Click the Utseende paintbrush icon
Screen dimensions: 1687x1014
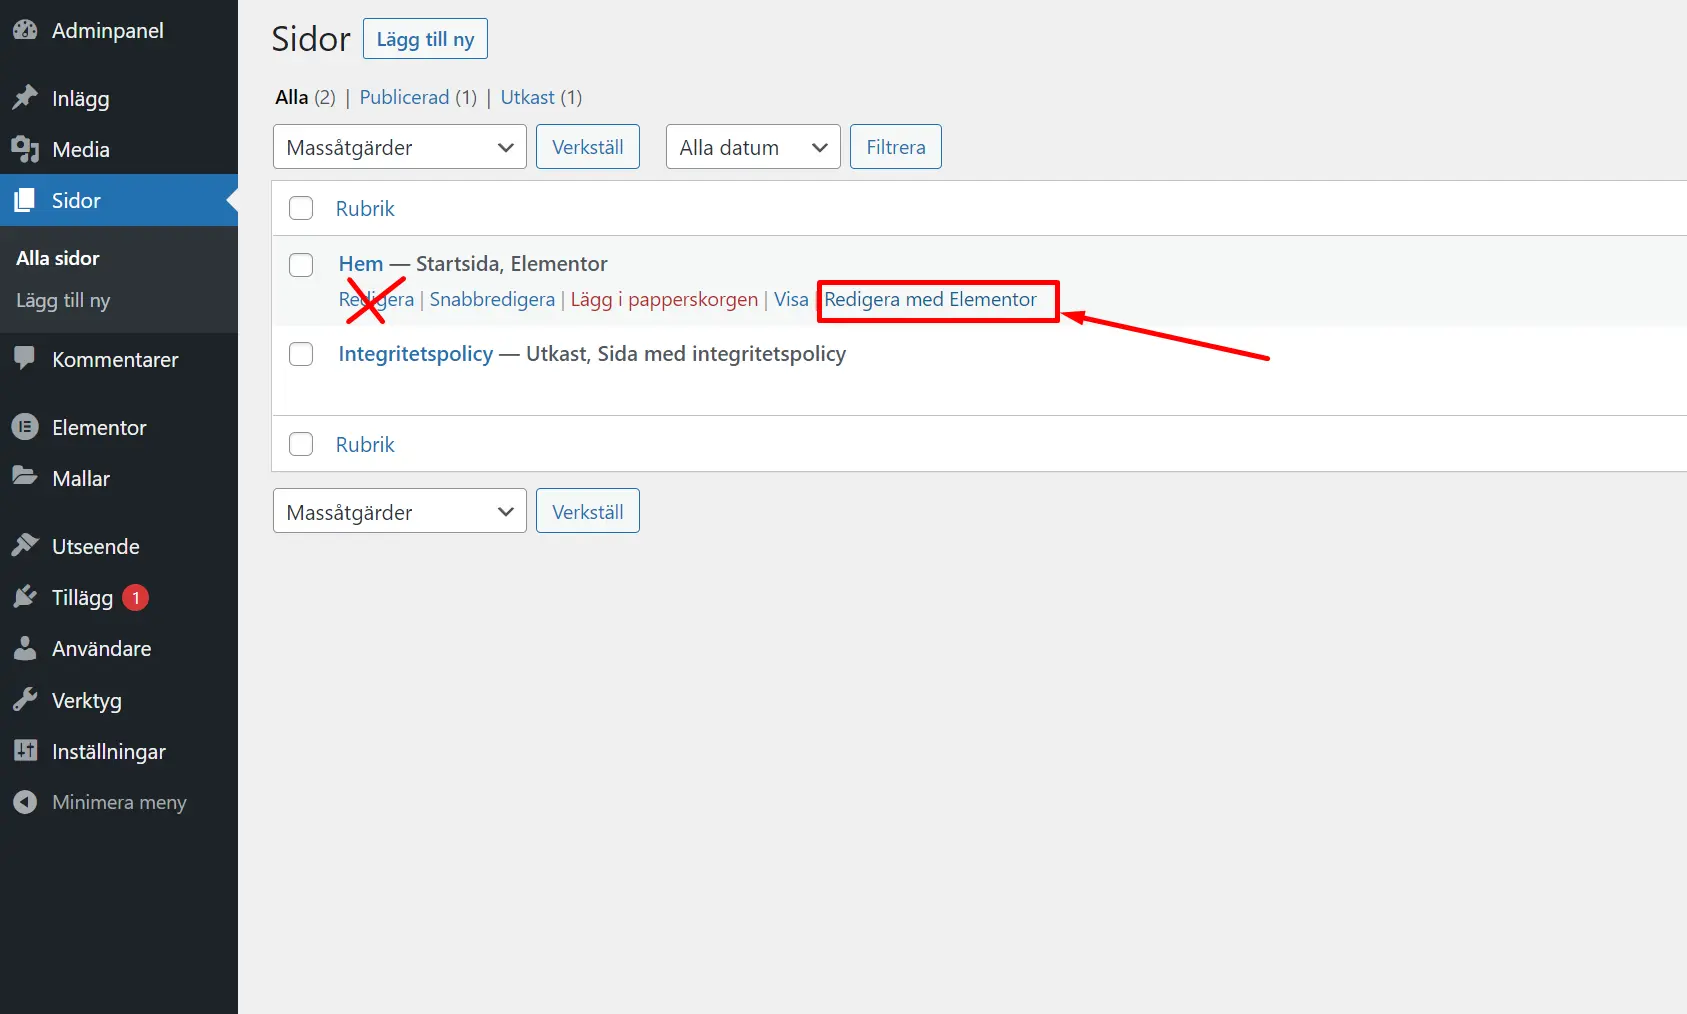(25, 546)
